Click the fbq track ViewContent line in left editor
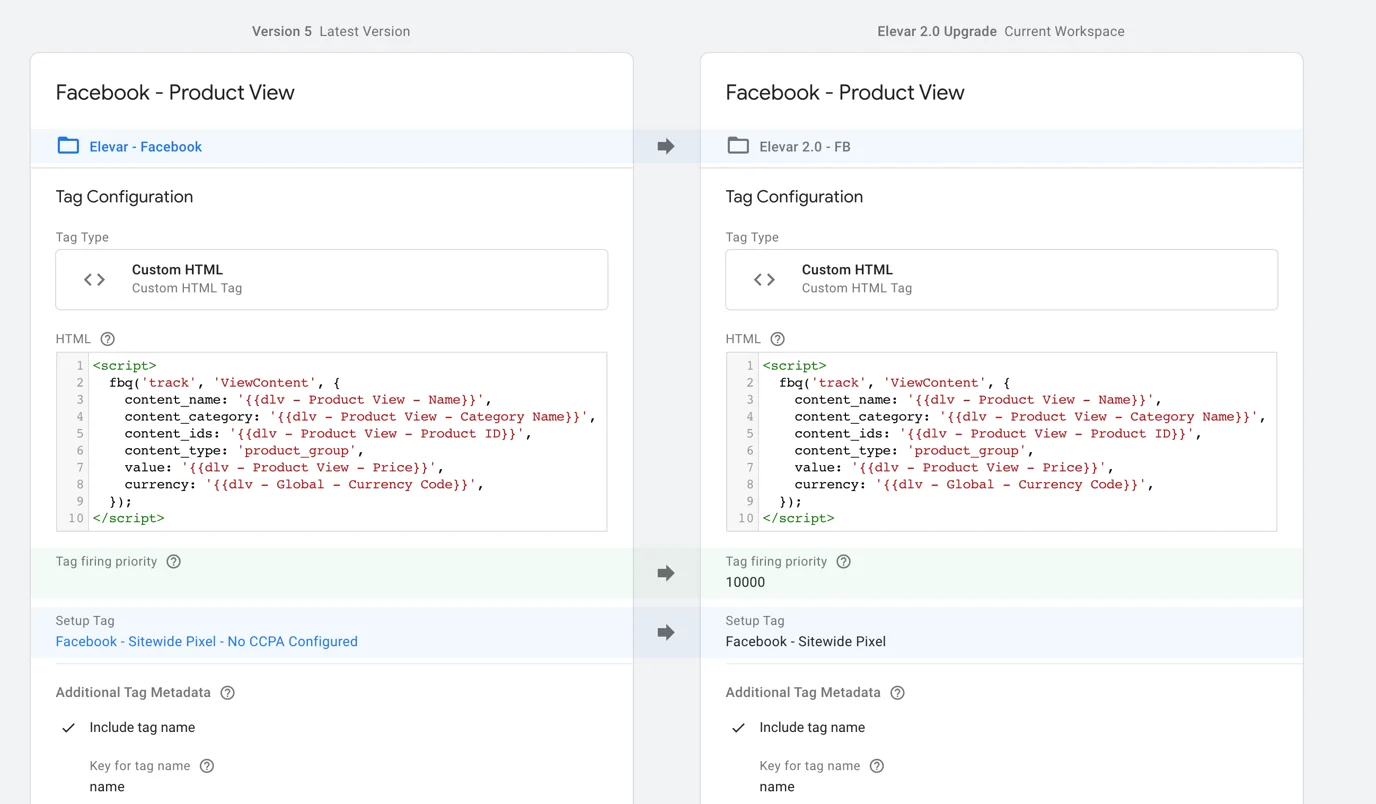This screenshot has height=804, width=1376. [x=224, y=383]
